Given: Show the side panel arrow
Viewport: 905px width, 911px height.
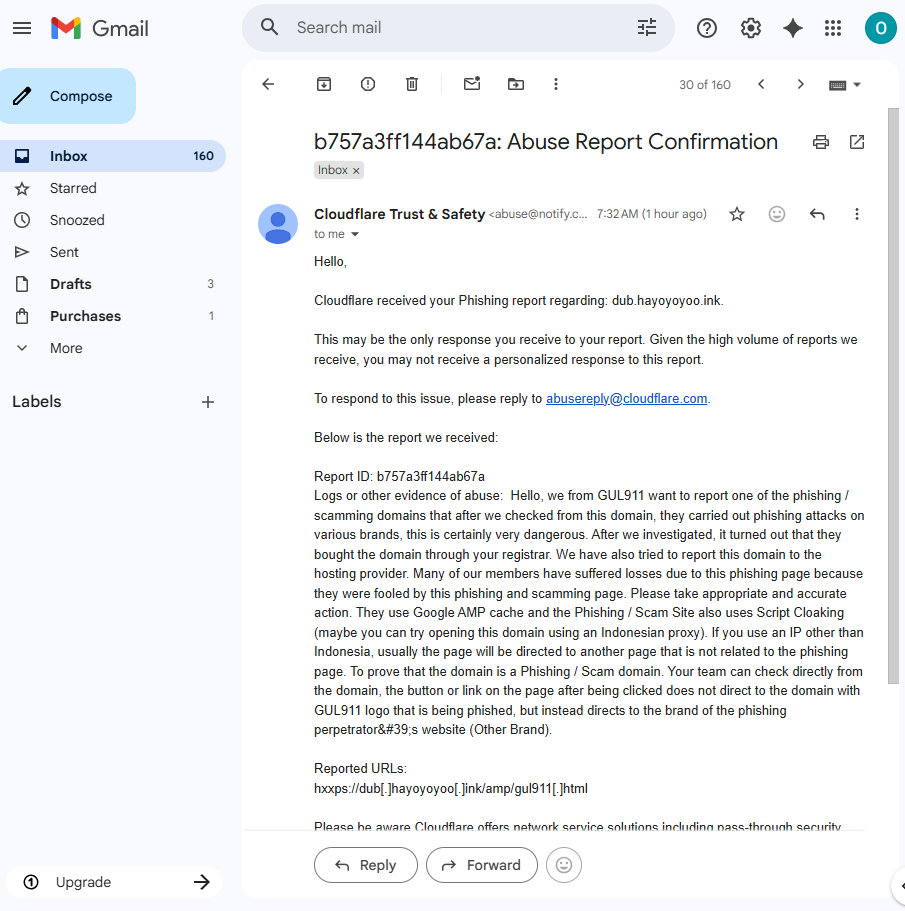Looking at the screenshot, I should pos(900,885).
